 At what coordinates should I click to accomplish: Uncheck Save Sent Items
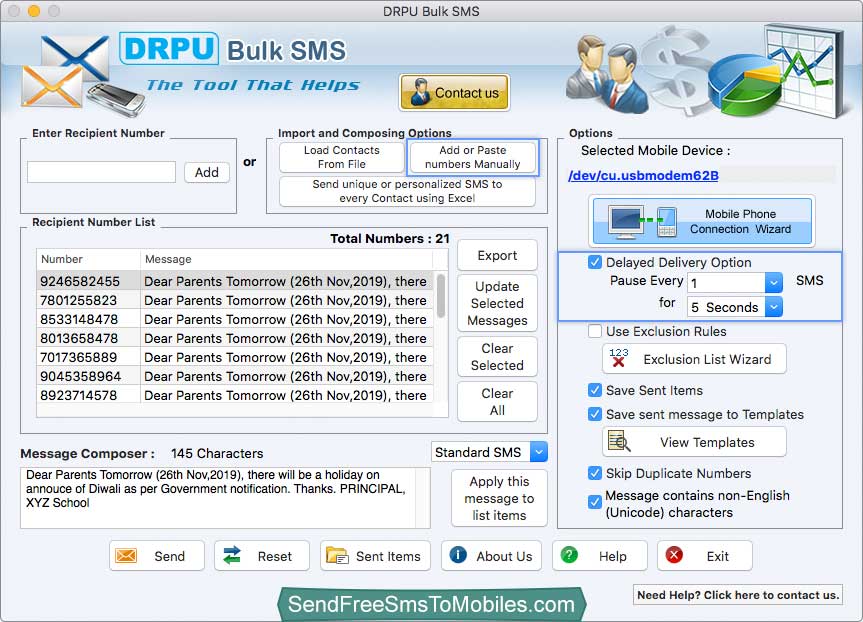point(594,390)
